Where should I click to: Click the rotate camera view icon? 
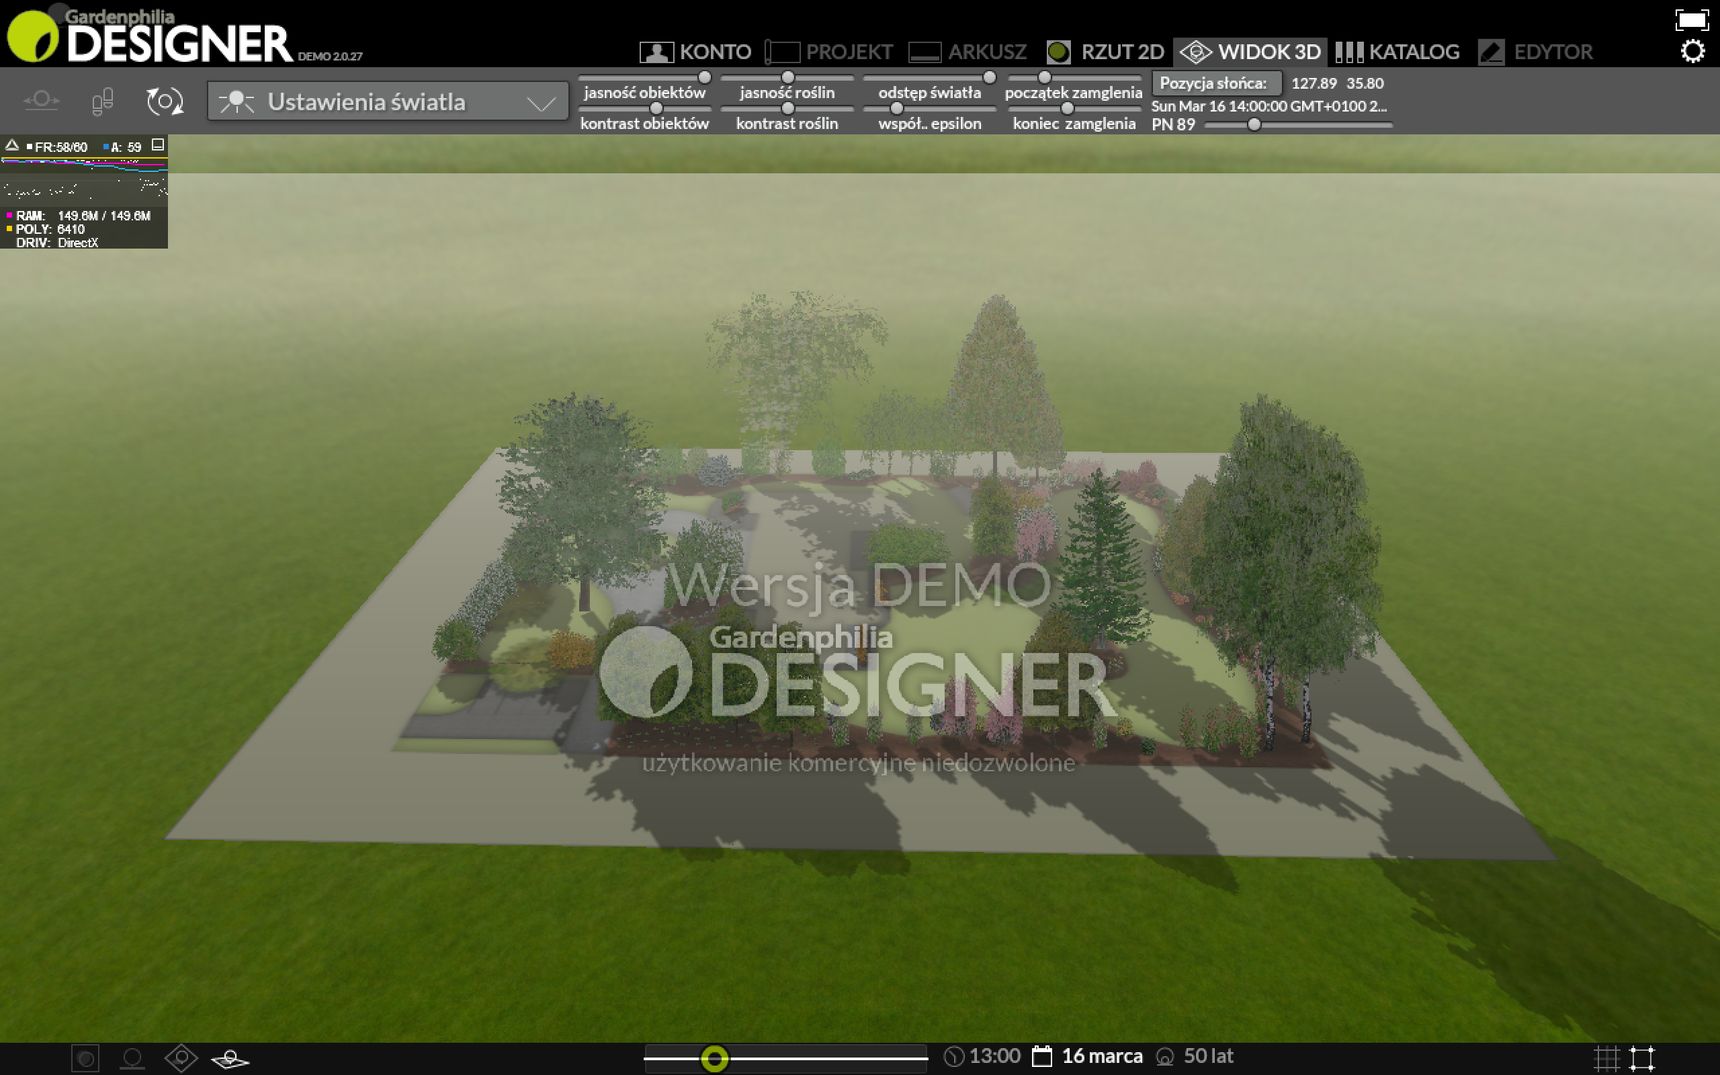[x=165, y=101]
